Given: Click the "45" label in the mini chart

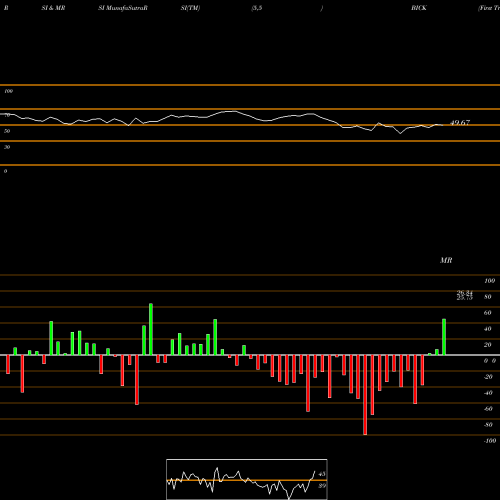Looking at the screenshot, I should click(322, 474).
